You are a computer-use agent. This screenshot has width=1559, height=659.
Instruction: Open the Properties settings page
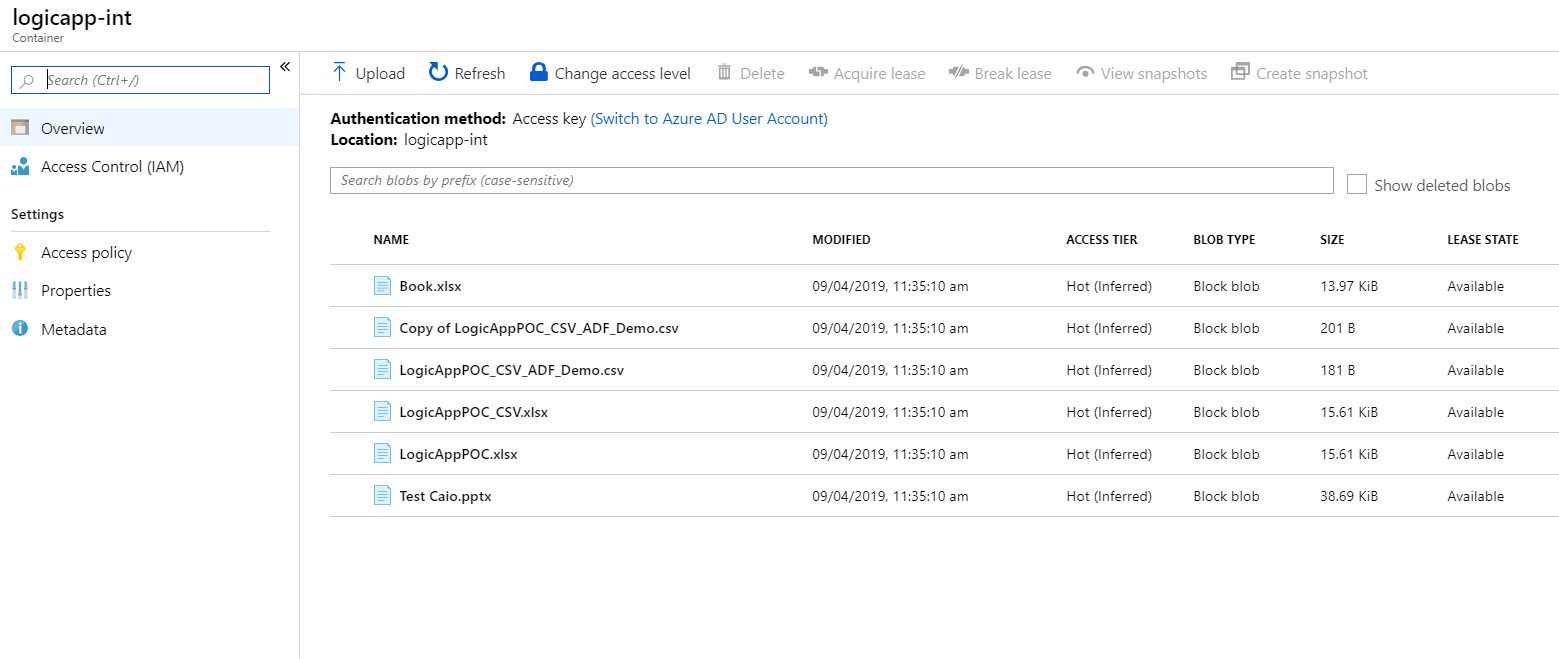point(76,291)
